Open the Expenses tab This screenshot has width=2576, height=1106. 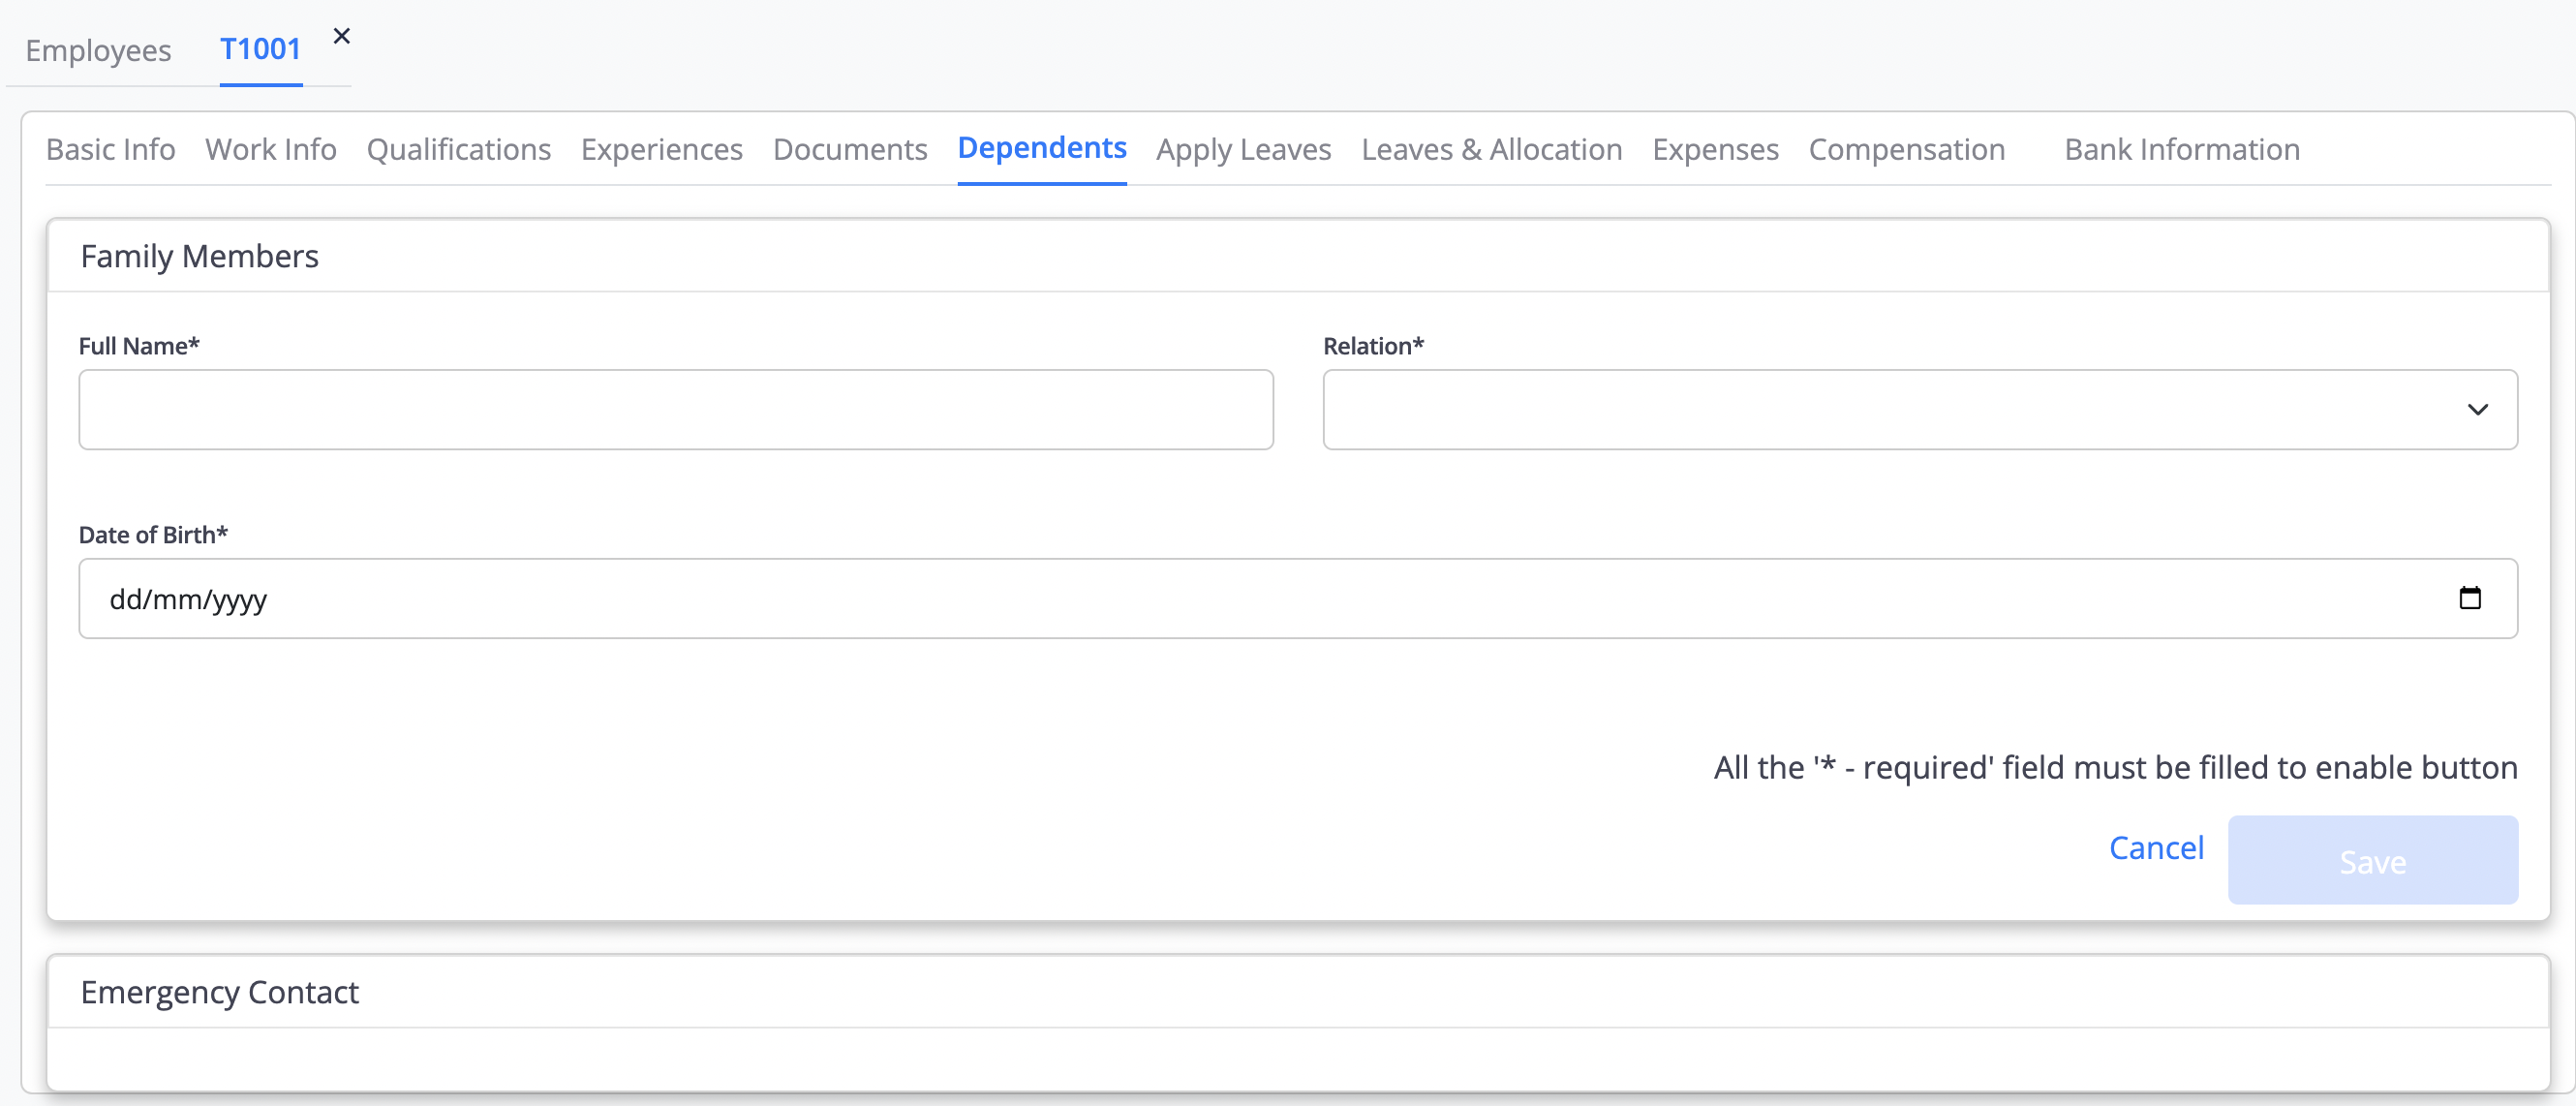(1715, 149)
